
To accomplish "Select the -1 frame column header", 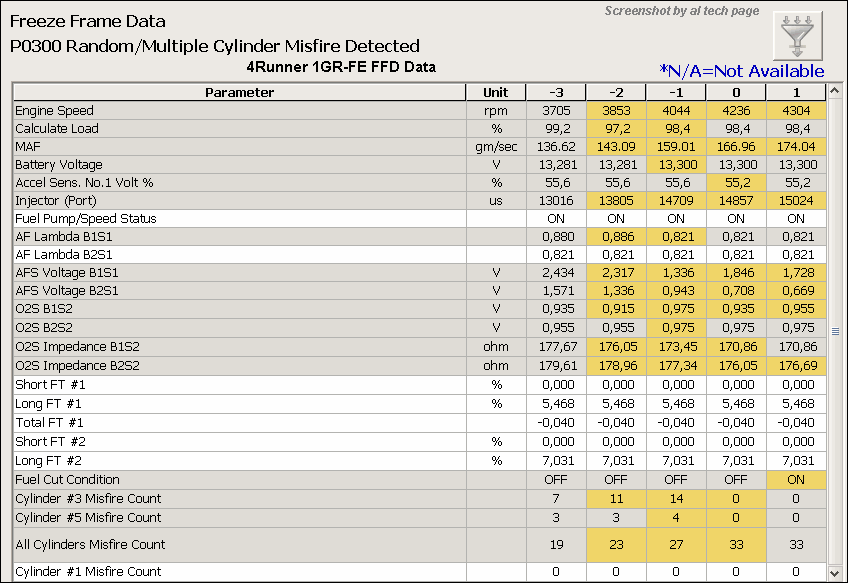I will tap(676, 93).
